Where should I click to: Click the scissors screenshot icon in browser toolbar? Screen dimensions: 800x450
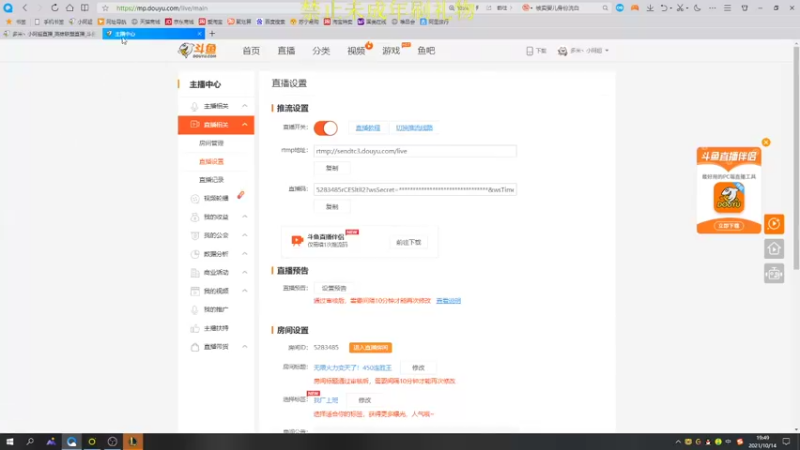tap(680, 8)
